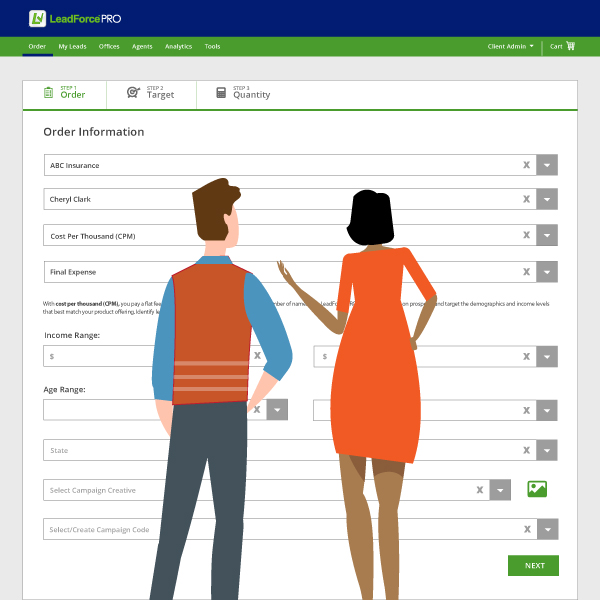Image resolution: width=600 pixels, height=600 pixels.
Task: Clear the Cheryl Clark selection with X
Action: (526, 199)
